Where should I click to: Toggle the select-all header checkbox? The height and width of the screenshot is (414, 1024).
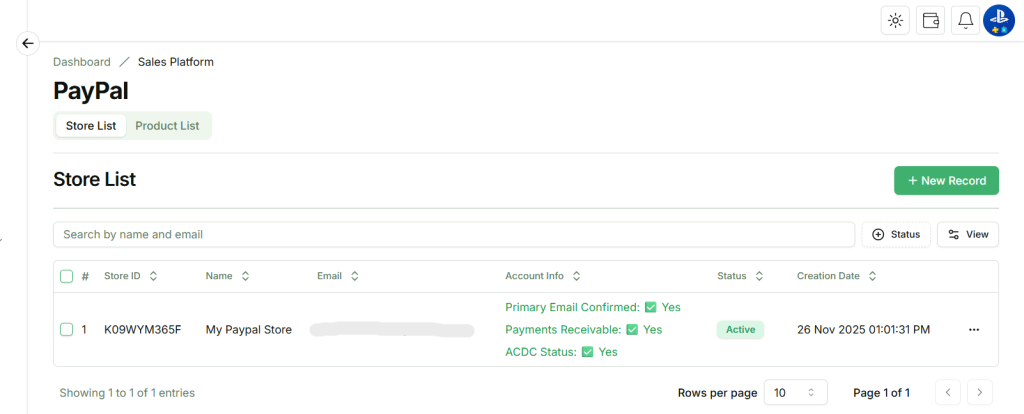[x=67, y=276]
